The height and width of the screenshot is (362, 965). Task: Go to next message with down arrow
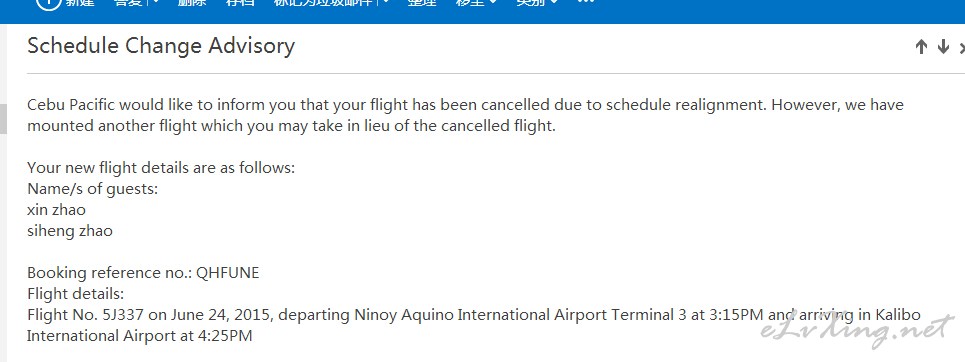click(x=943, y=47)
